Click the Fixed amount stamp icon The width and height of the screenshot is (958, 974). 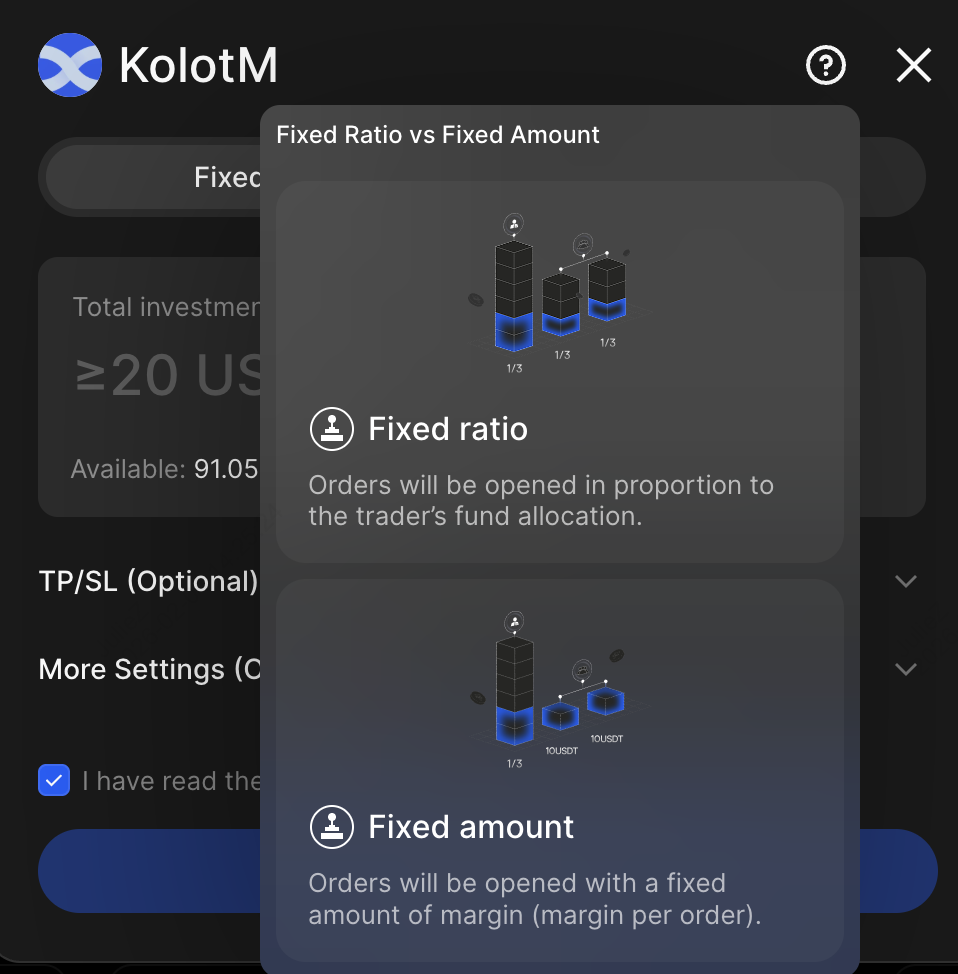click(329, 827)
